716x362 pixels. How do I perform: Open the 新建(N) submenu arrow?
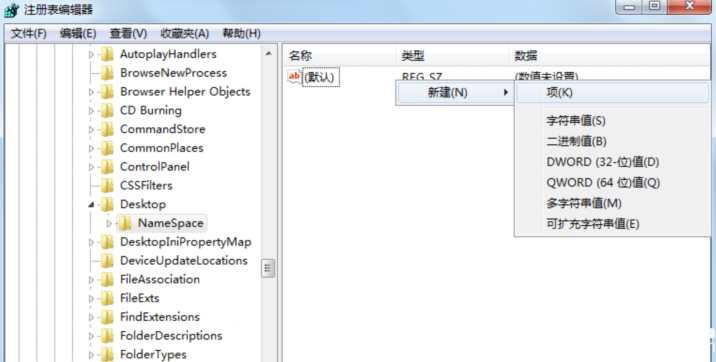click(505, 93)
